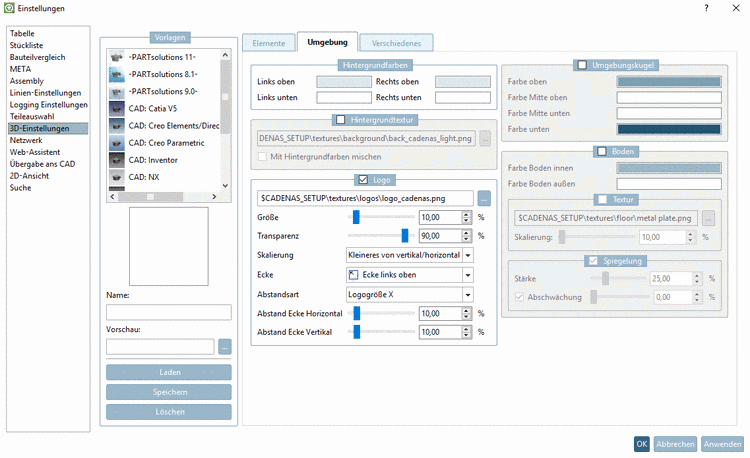Open the Web-Assistent settings page
This screenshot has height=458, width=750.
tap(35, 152)
